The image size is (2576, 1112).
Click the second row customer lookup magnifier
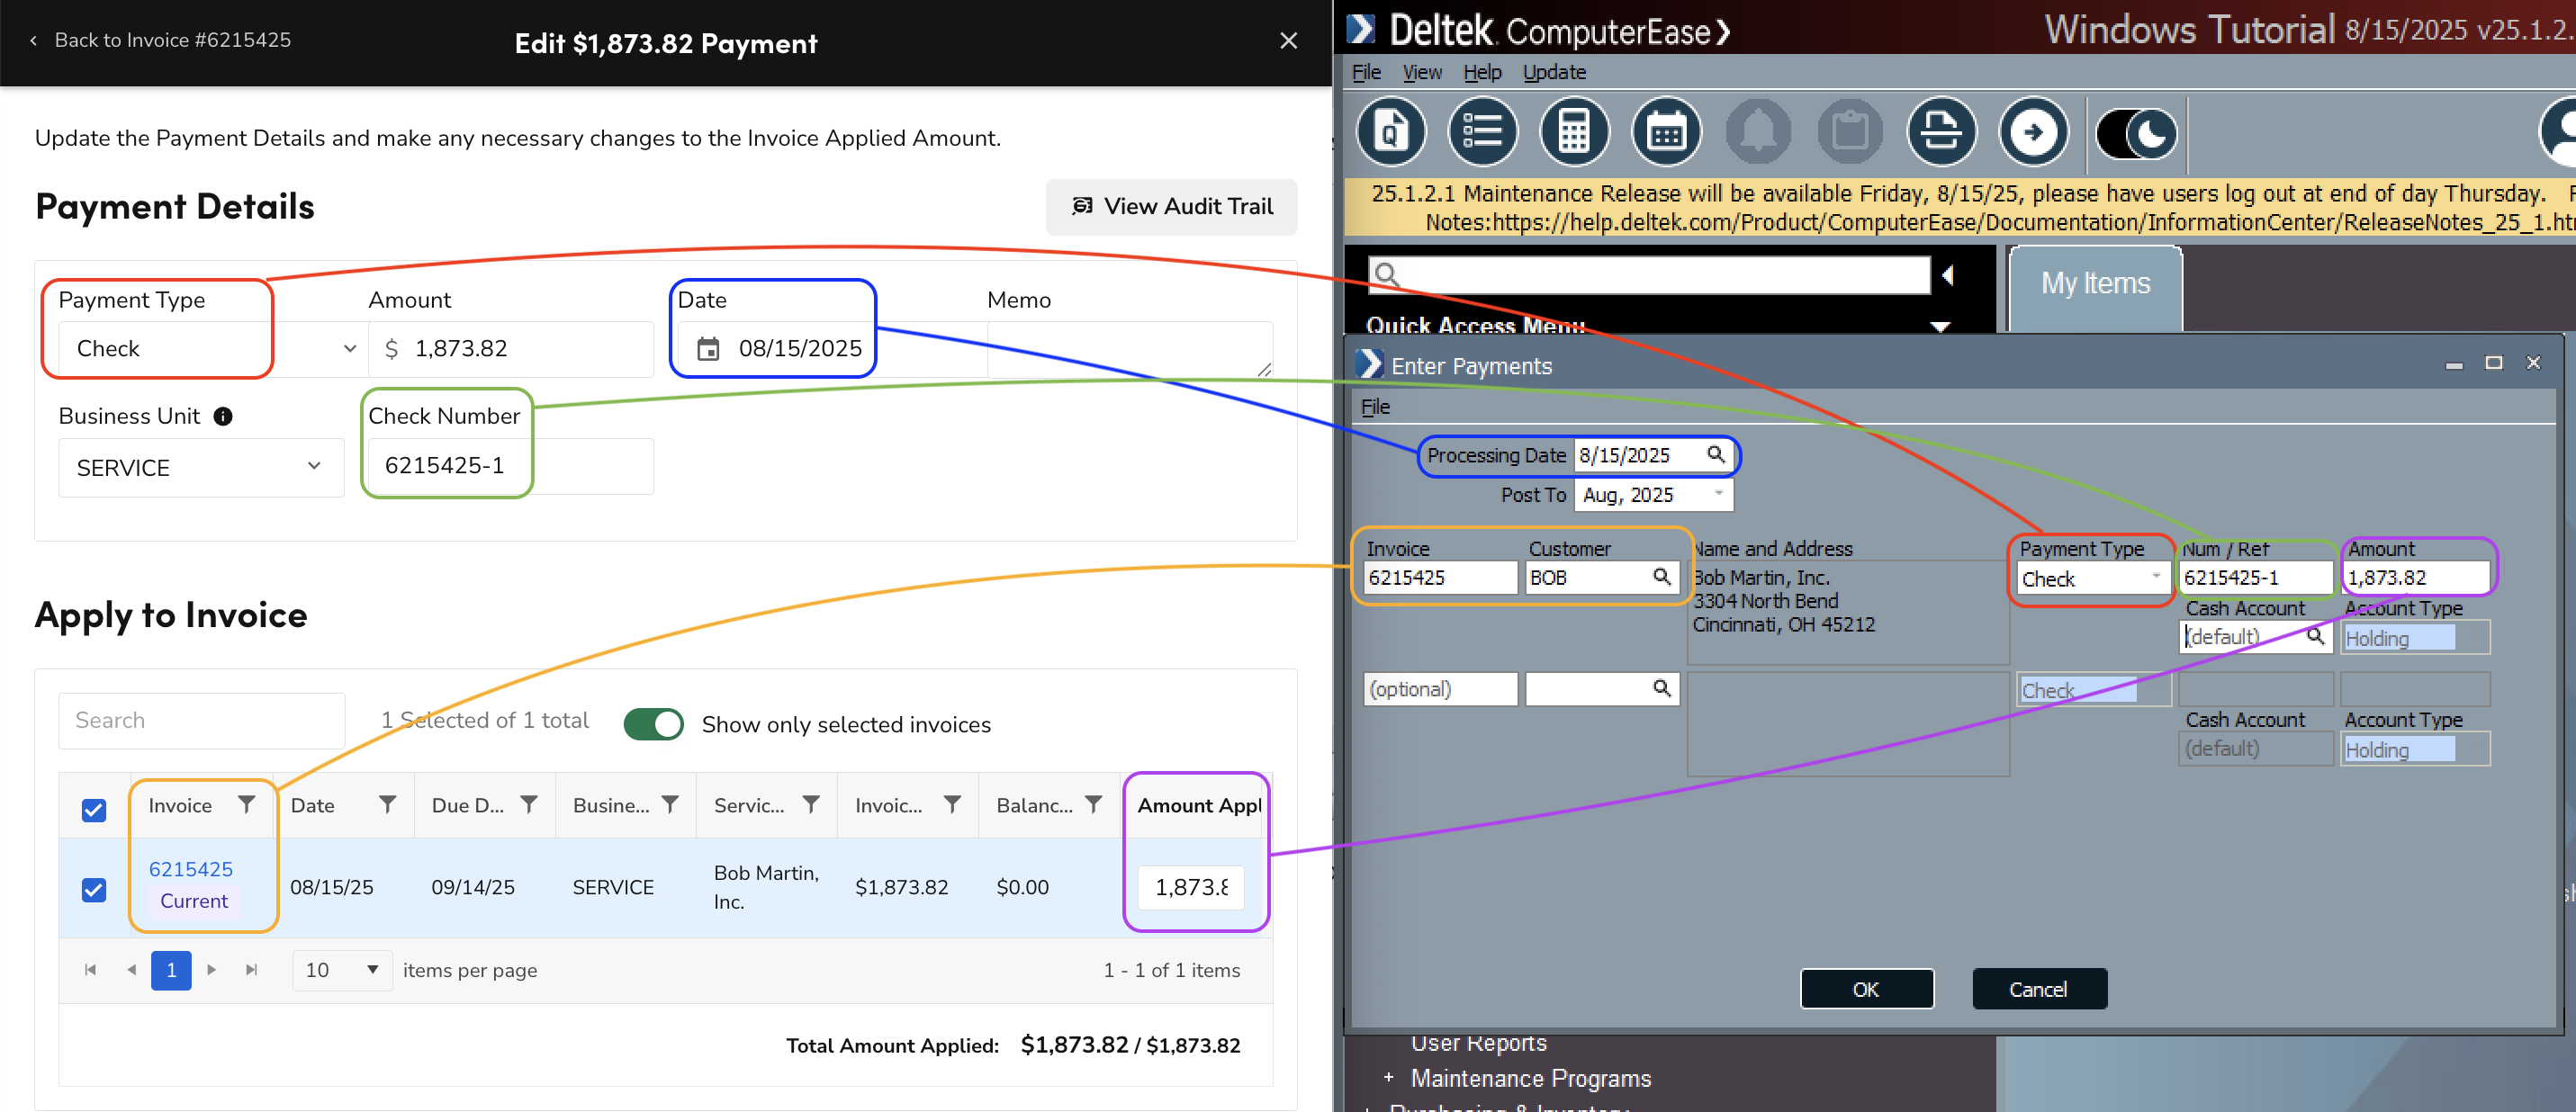click(1661, 688)
